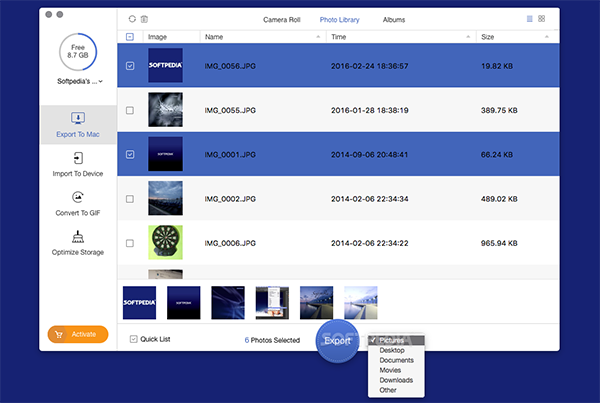Switch to list view layout

pyautogui.click(x=529, y=19)
